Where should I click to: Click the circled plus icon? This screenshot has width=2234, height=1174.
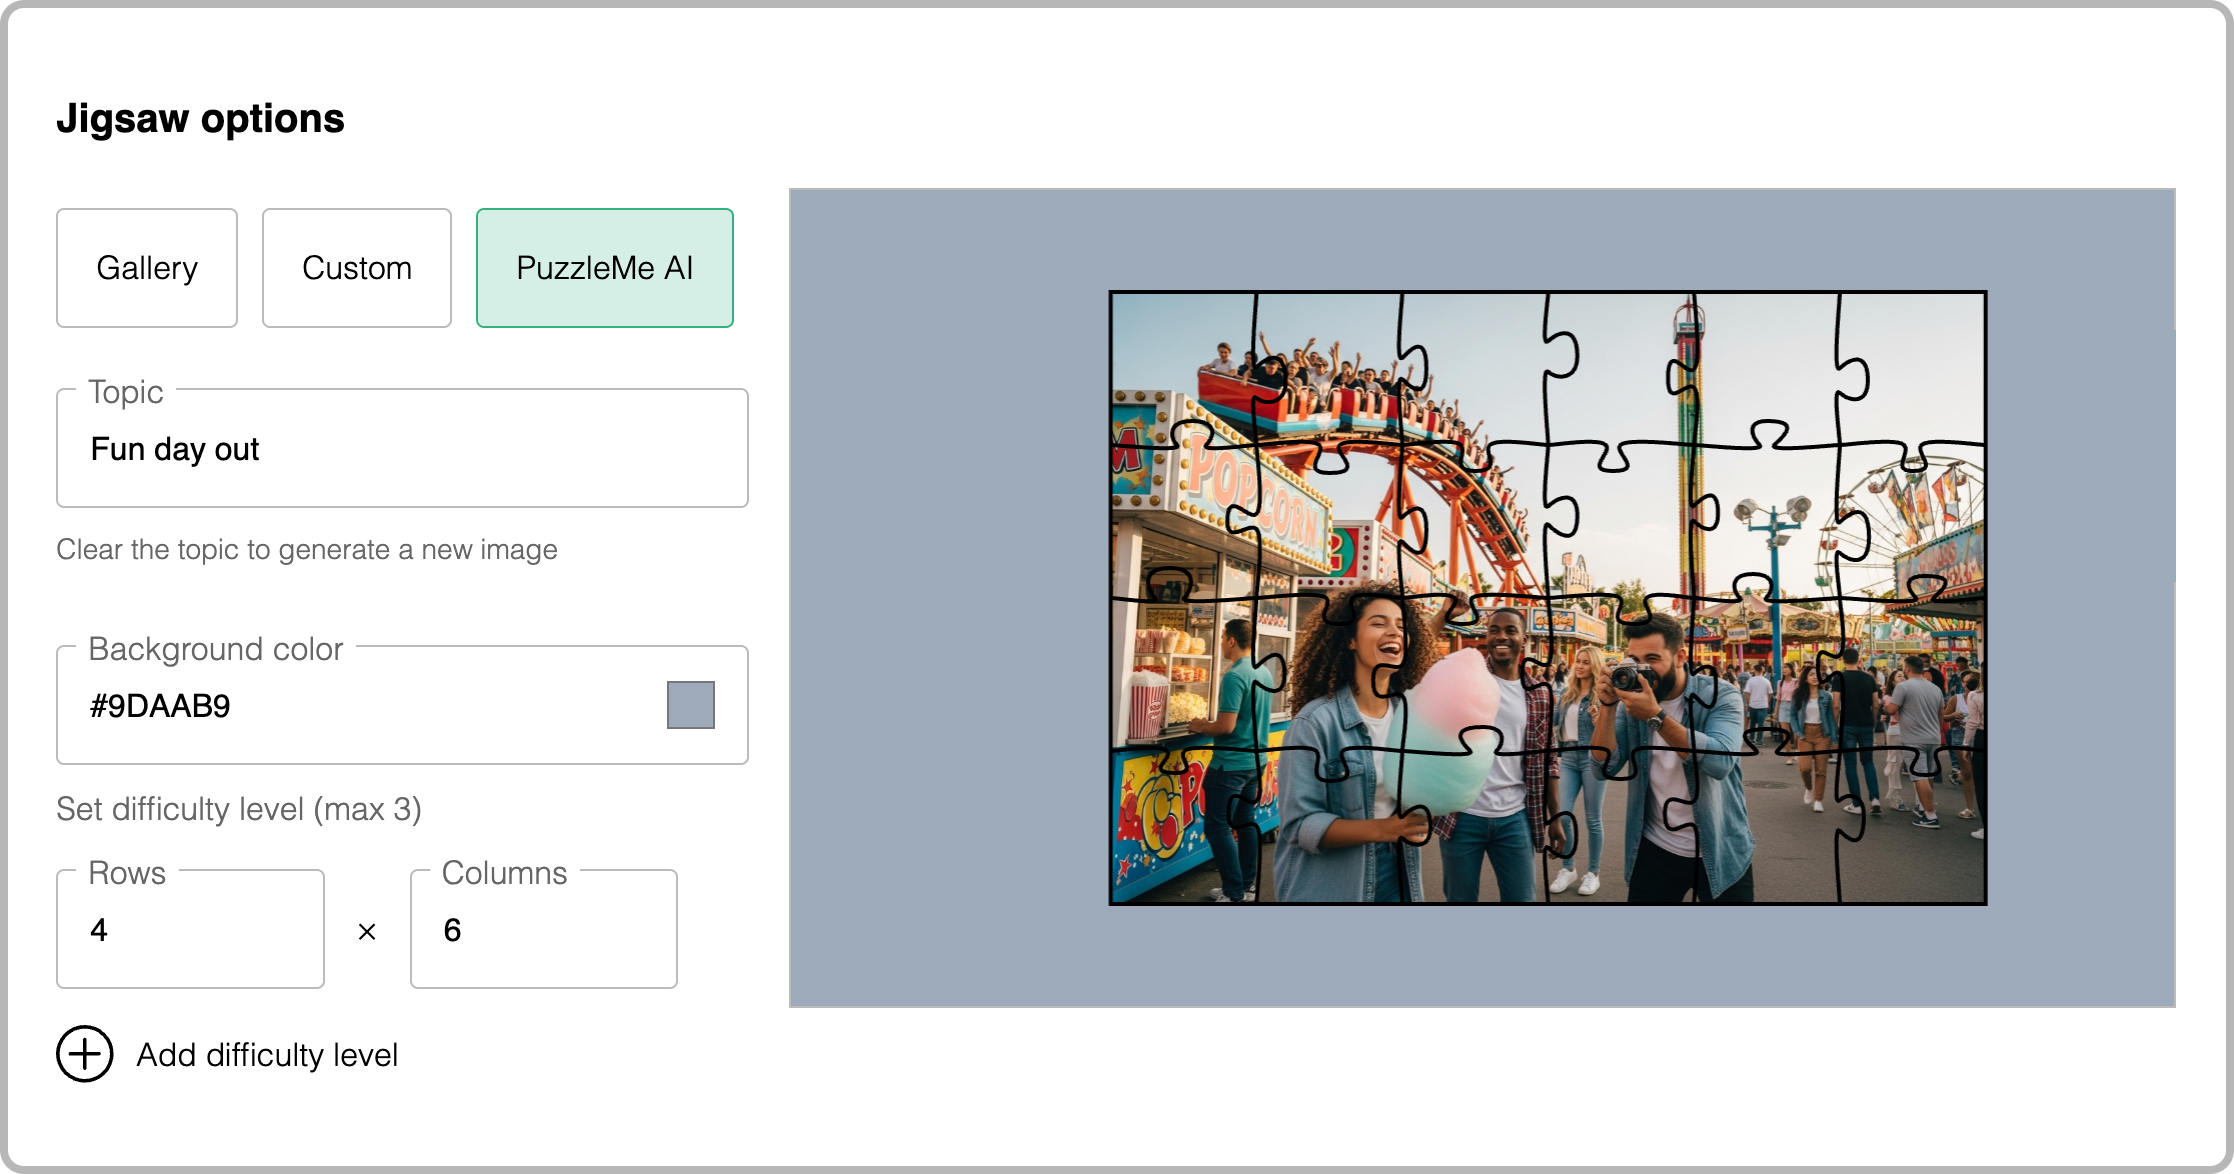click(x=84, y=1054)
